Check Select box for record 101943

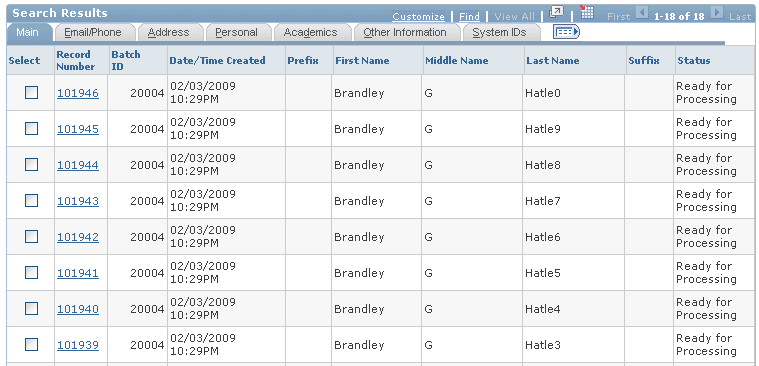pos(31,200)
